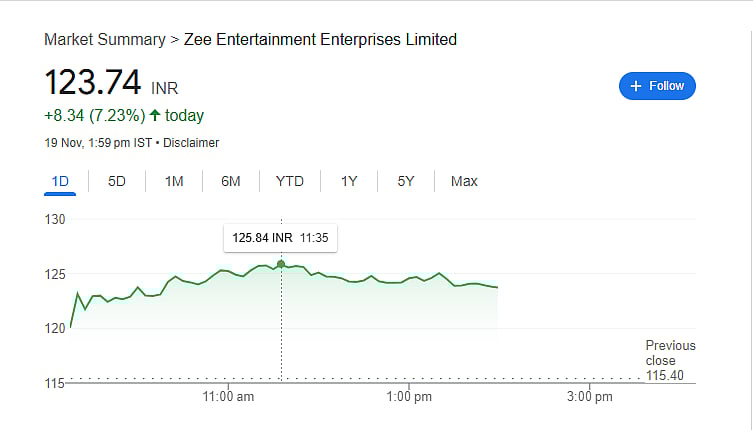Click the Follow button
The height and width of the screenshot is (430, 753).
pos(657,86)
